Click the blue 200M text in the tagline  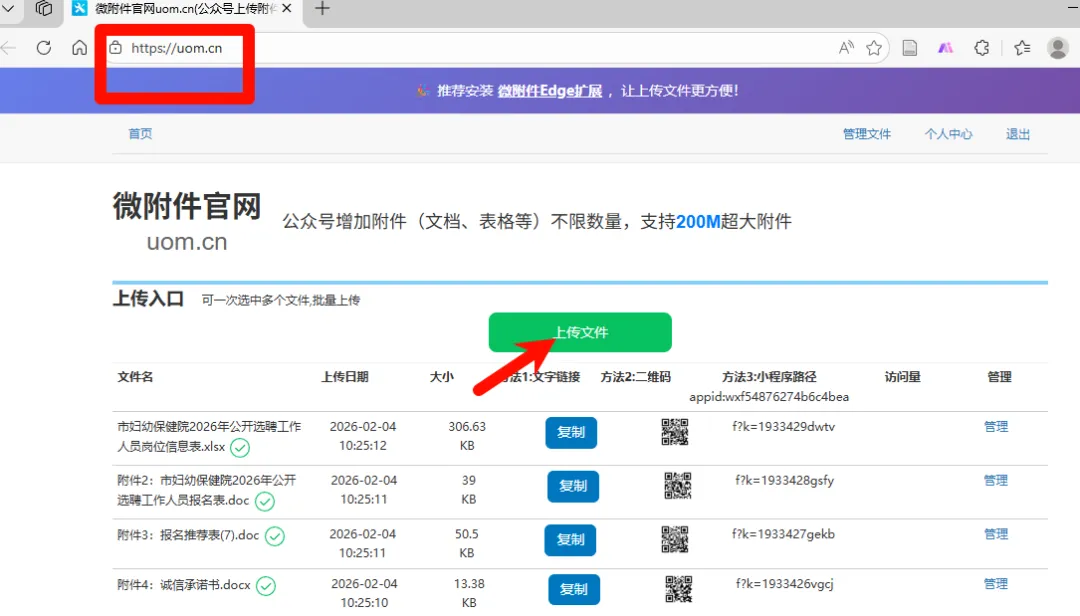pos(698,222)
